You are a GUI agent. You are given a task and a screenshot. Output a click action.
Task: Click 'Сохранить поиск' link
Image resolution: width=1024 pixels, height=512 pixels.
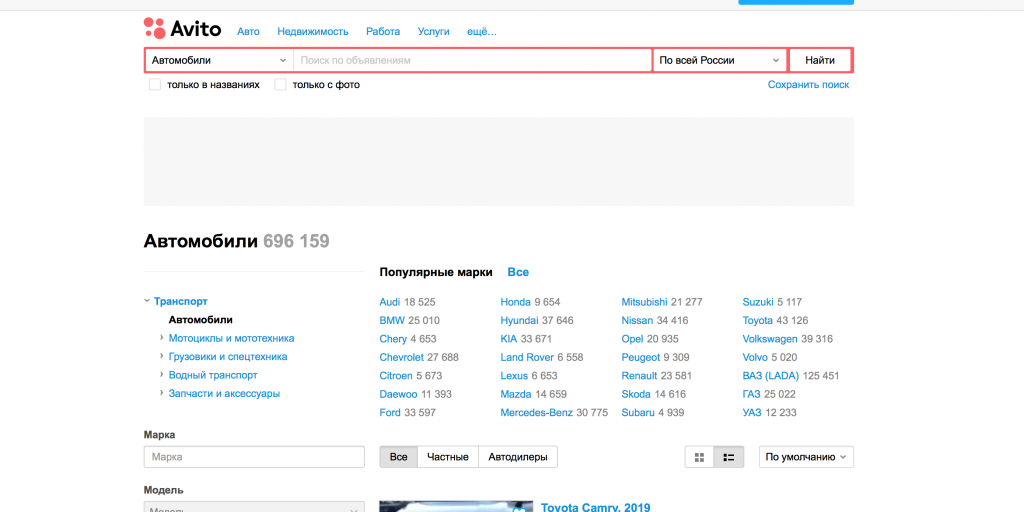[x=808, y=85]
